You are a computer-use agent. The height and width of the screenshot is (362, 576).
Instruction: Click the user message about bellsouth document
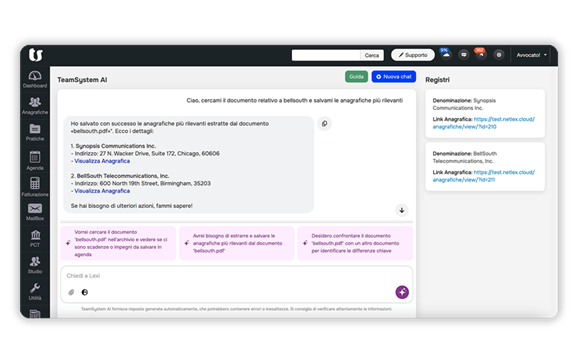click(295, 100)
